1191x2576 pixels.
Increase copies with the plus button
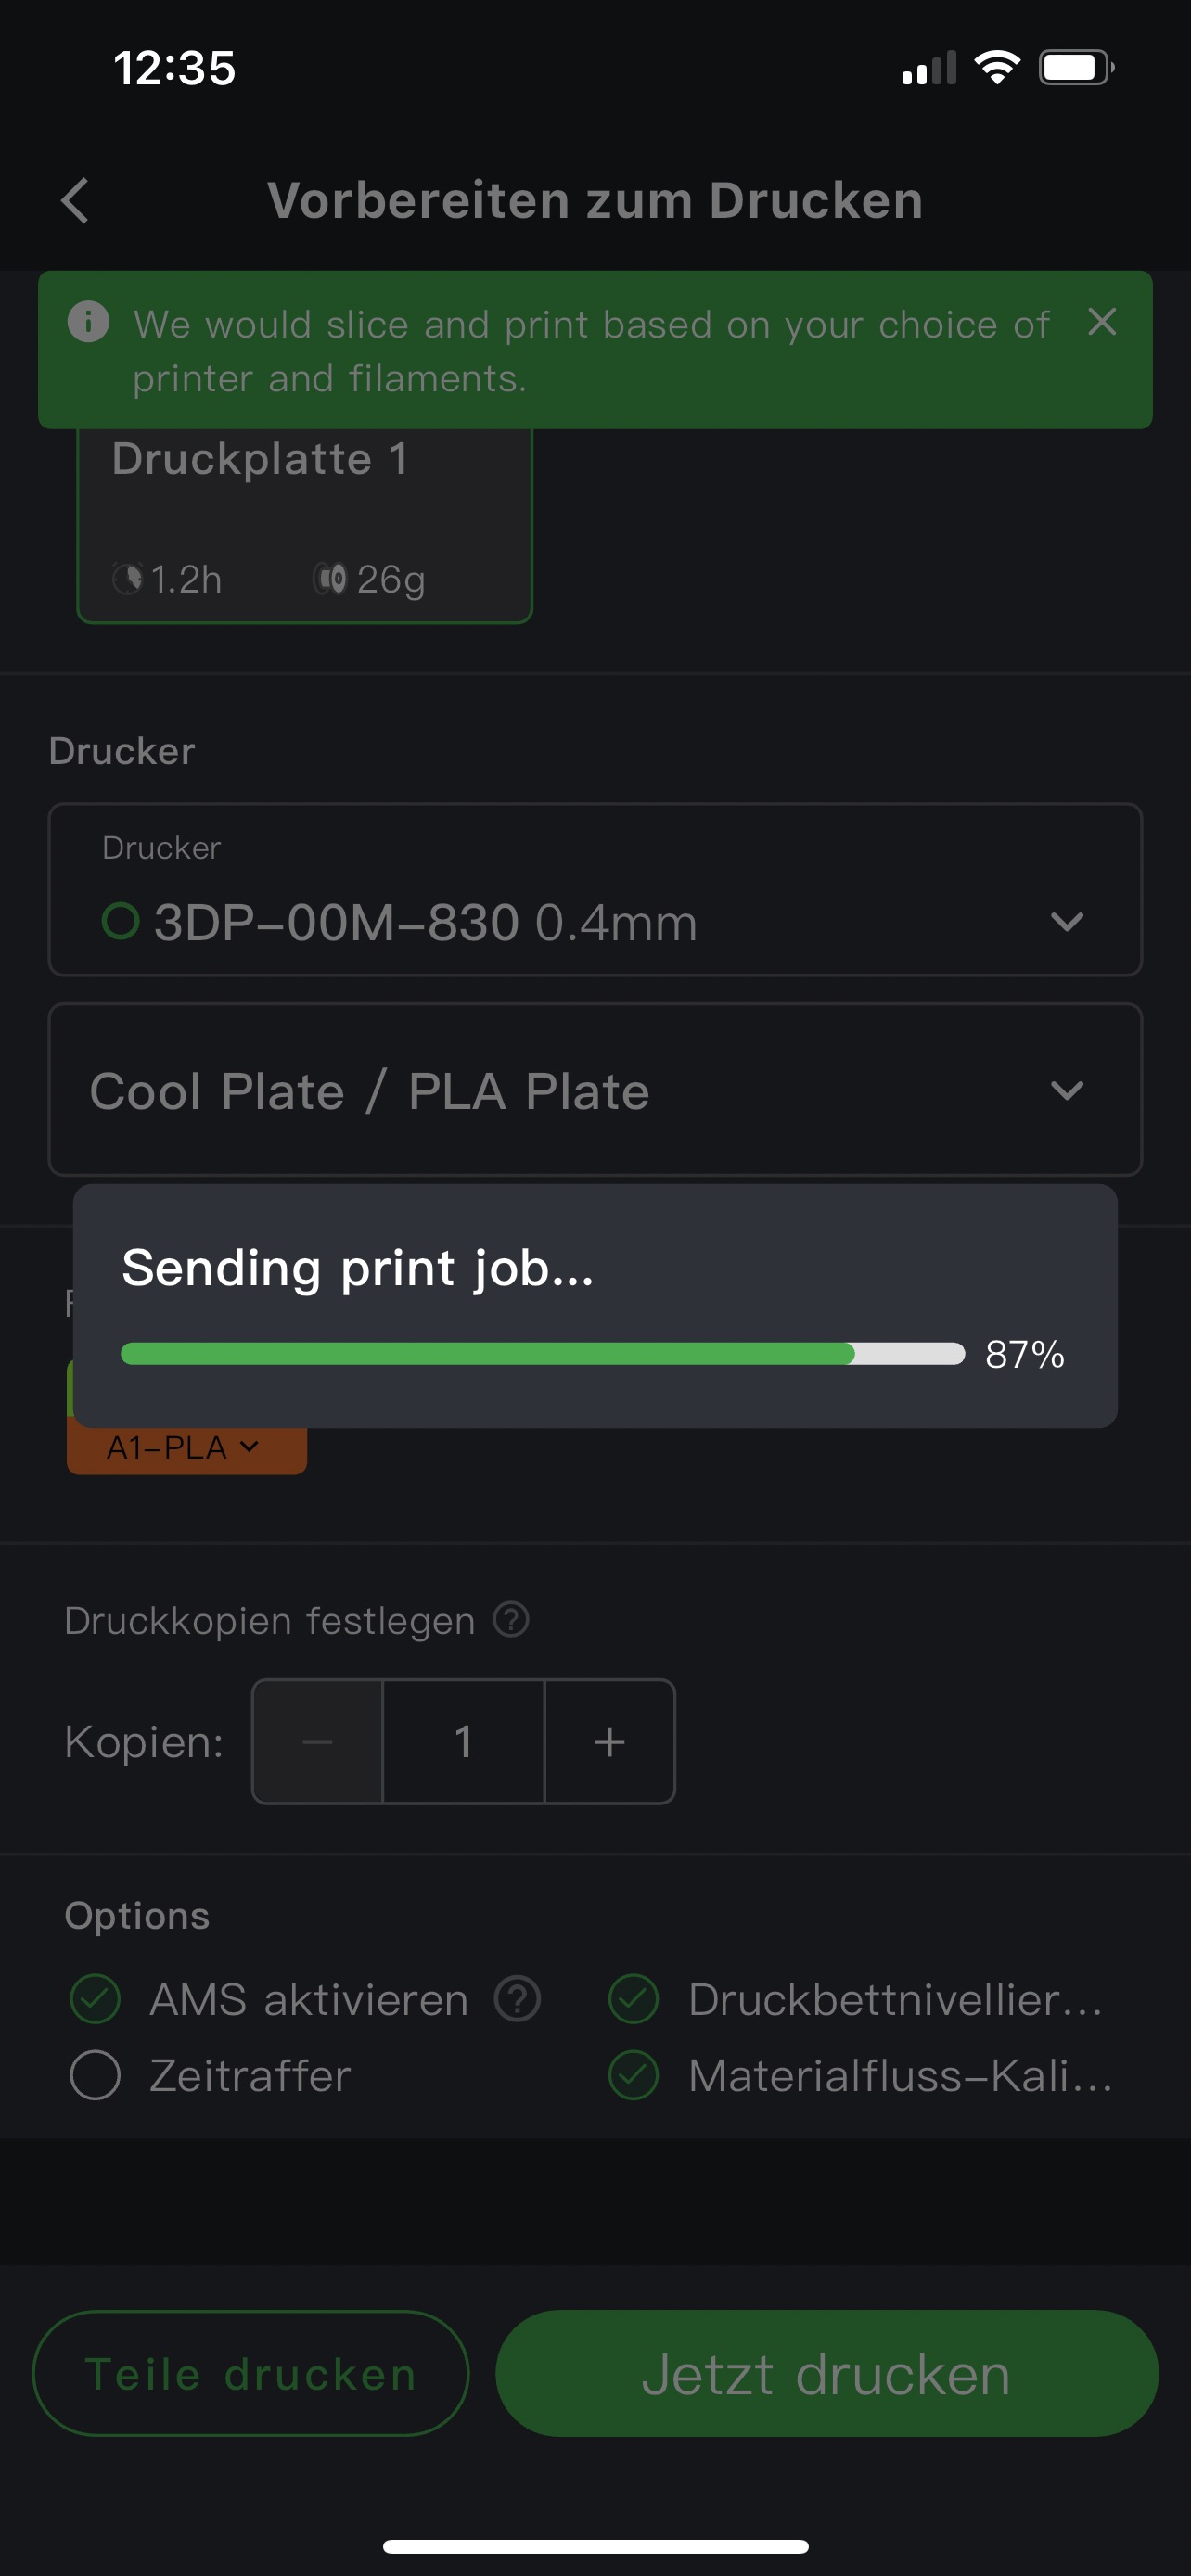pyautogui.click(x=609, y=1742)
